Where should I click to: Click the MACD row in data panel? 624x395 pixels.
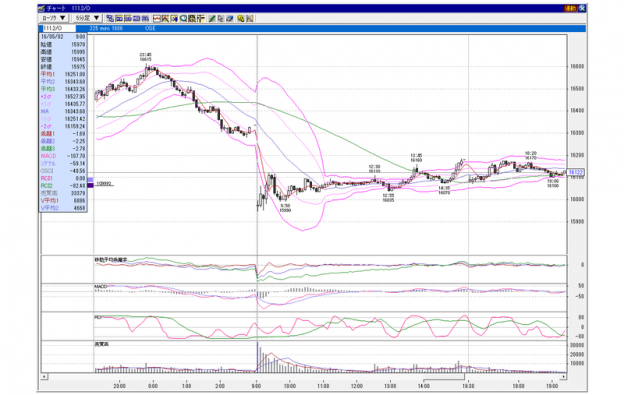pos(63,156)
